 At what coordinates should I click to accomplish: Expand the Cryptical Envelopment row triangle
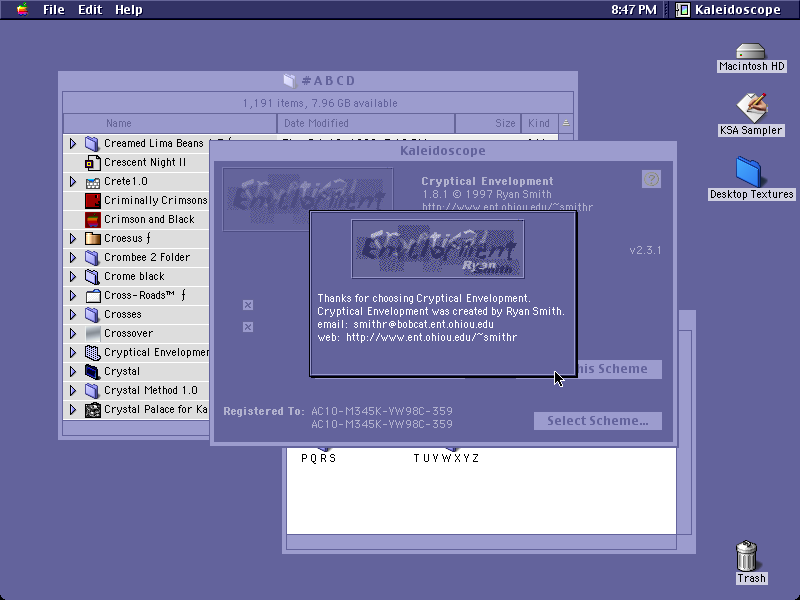click(x=73, y=353)
